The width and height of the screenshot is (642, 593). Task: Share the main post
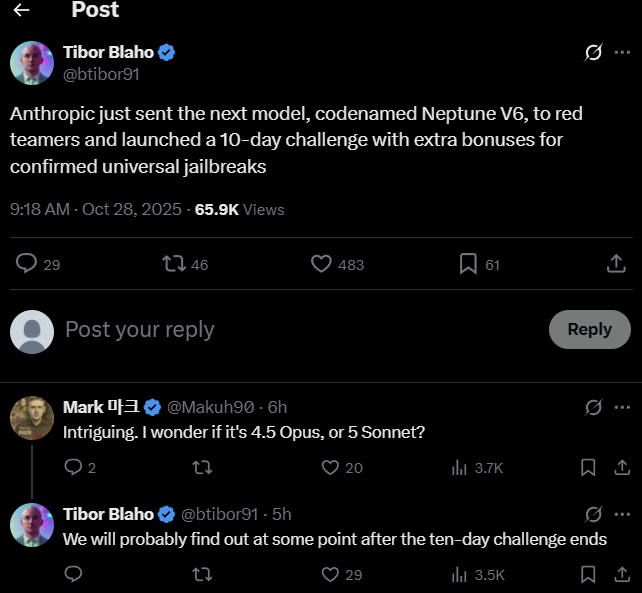(616, 264)
